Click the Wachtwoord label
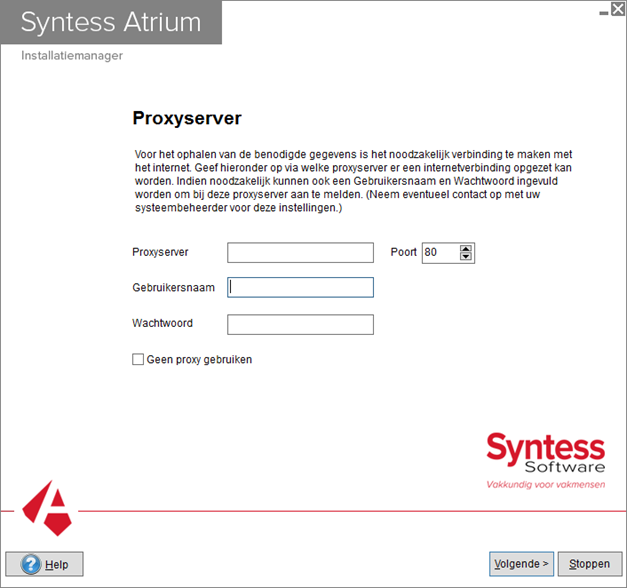This screenshot has width=627, height=588. (x=162, y=323)
